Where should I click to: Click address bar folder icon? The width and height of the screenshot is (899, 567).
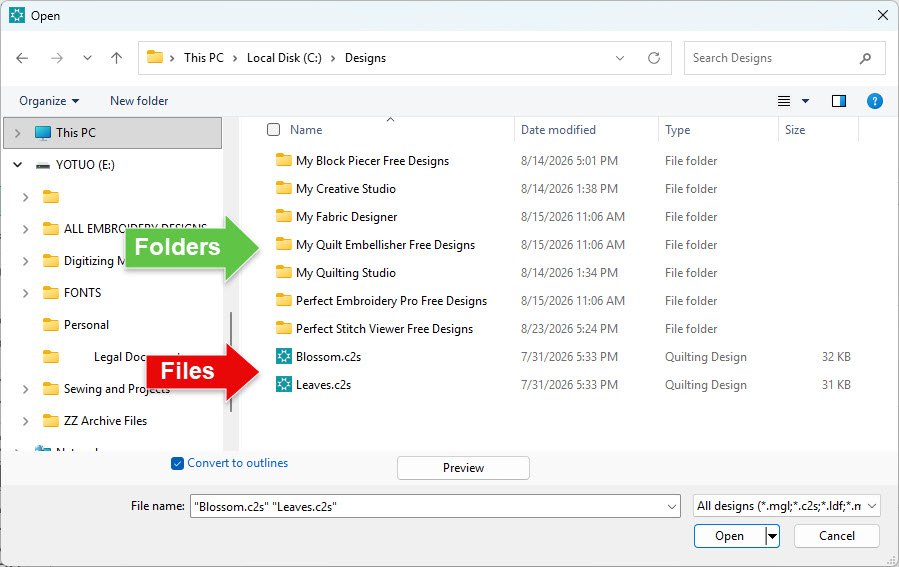[155, 57]
